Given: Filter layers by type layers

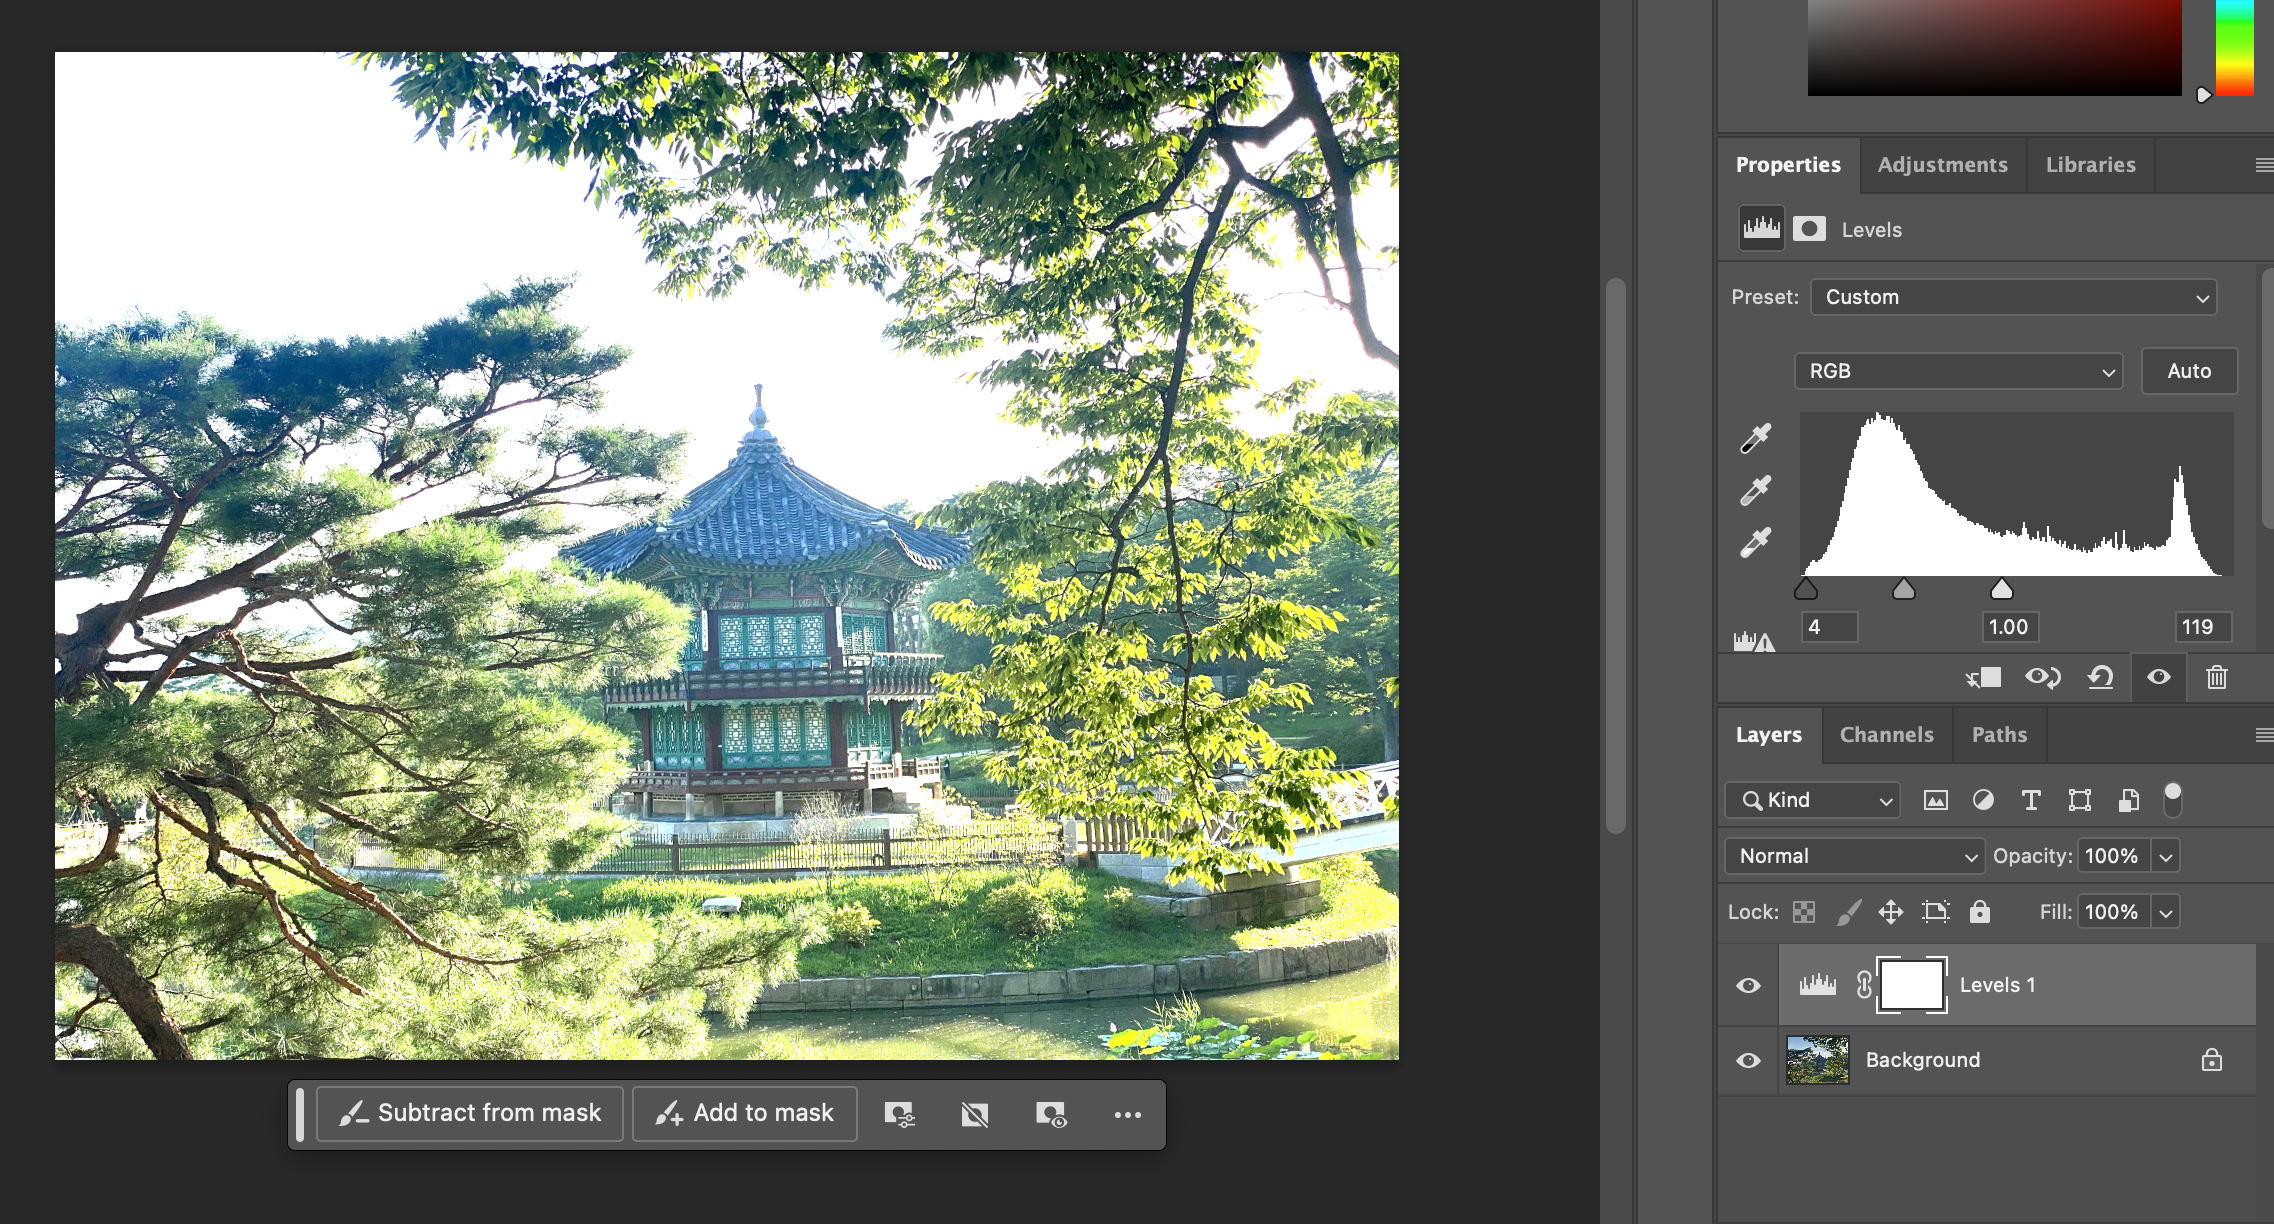Looking at the screenshot, I should coord(2031,800).
